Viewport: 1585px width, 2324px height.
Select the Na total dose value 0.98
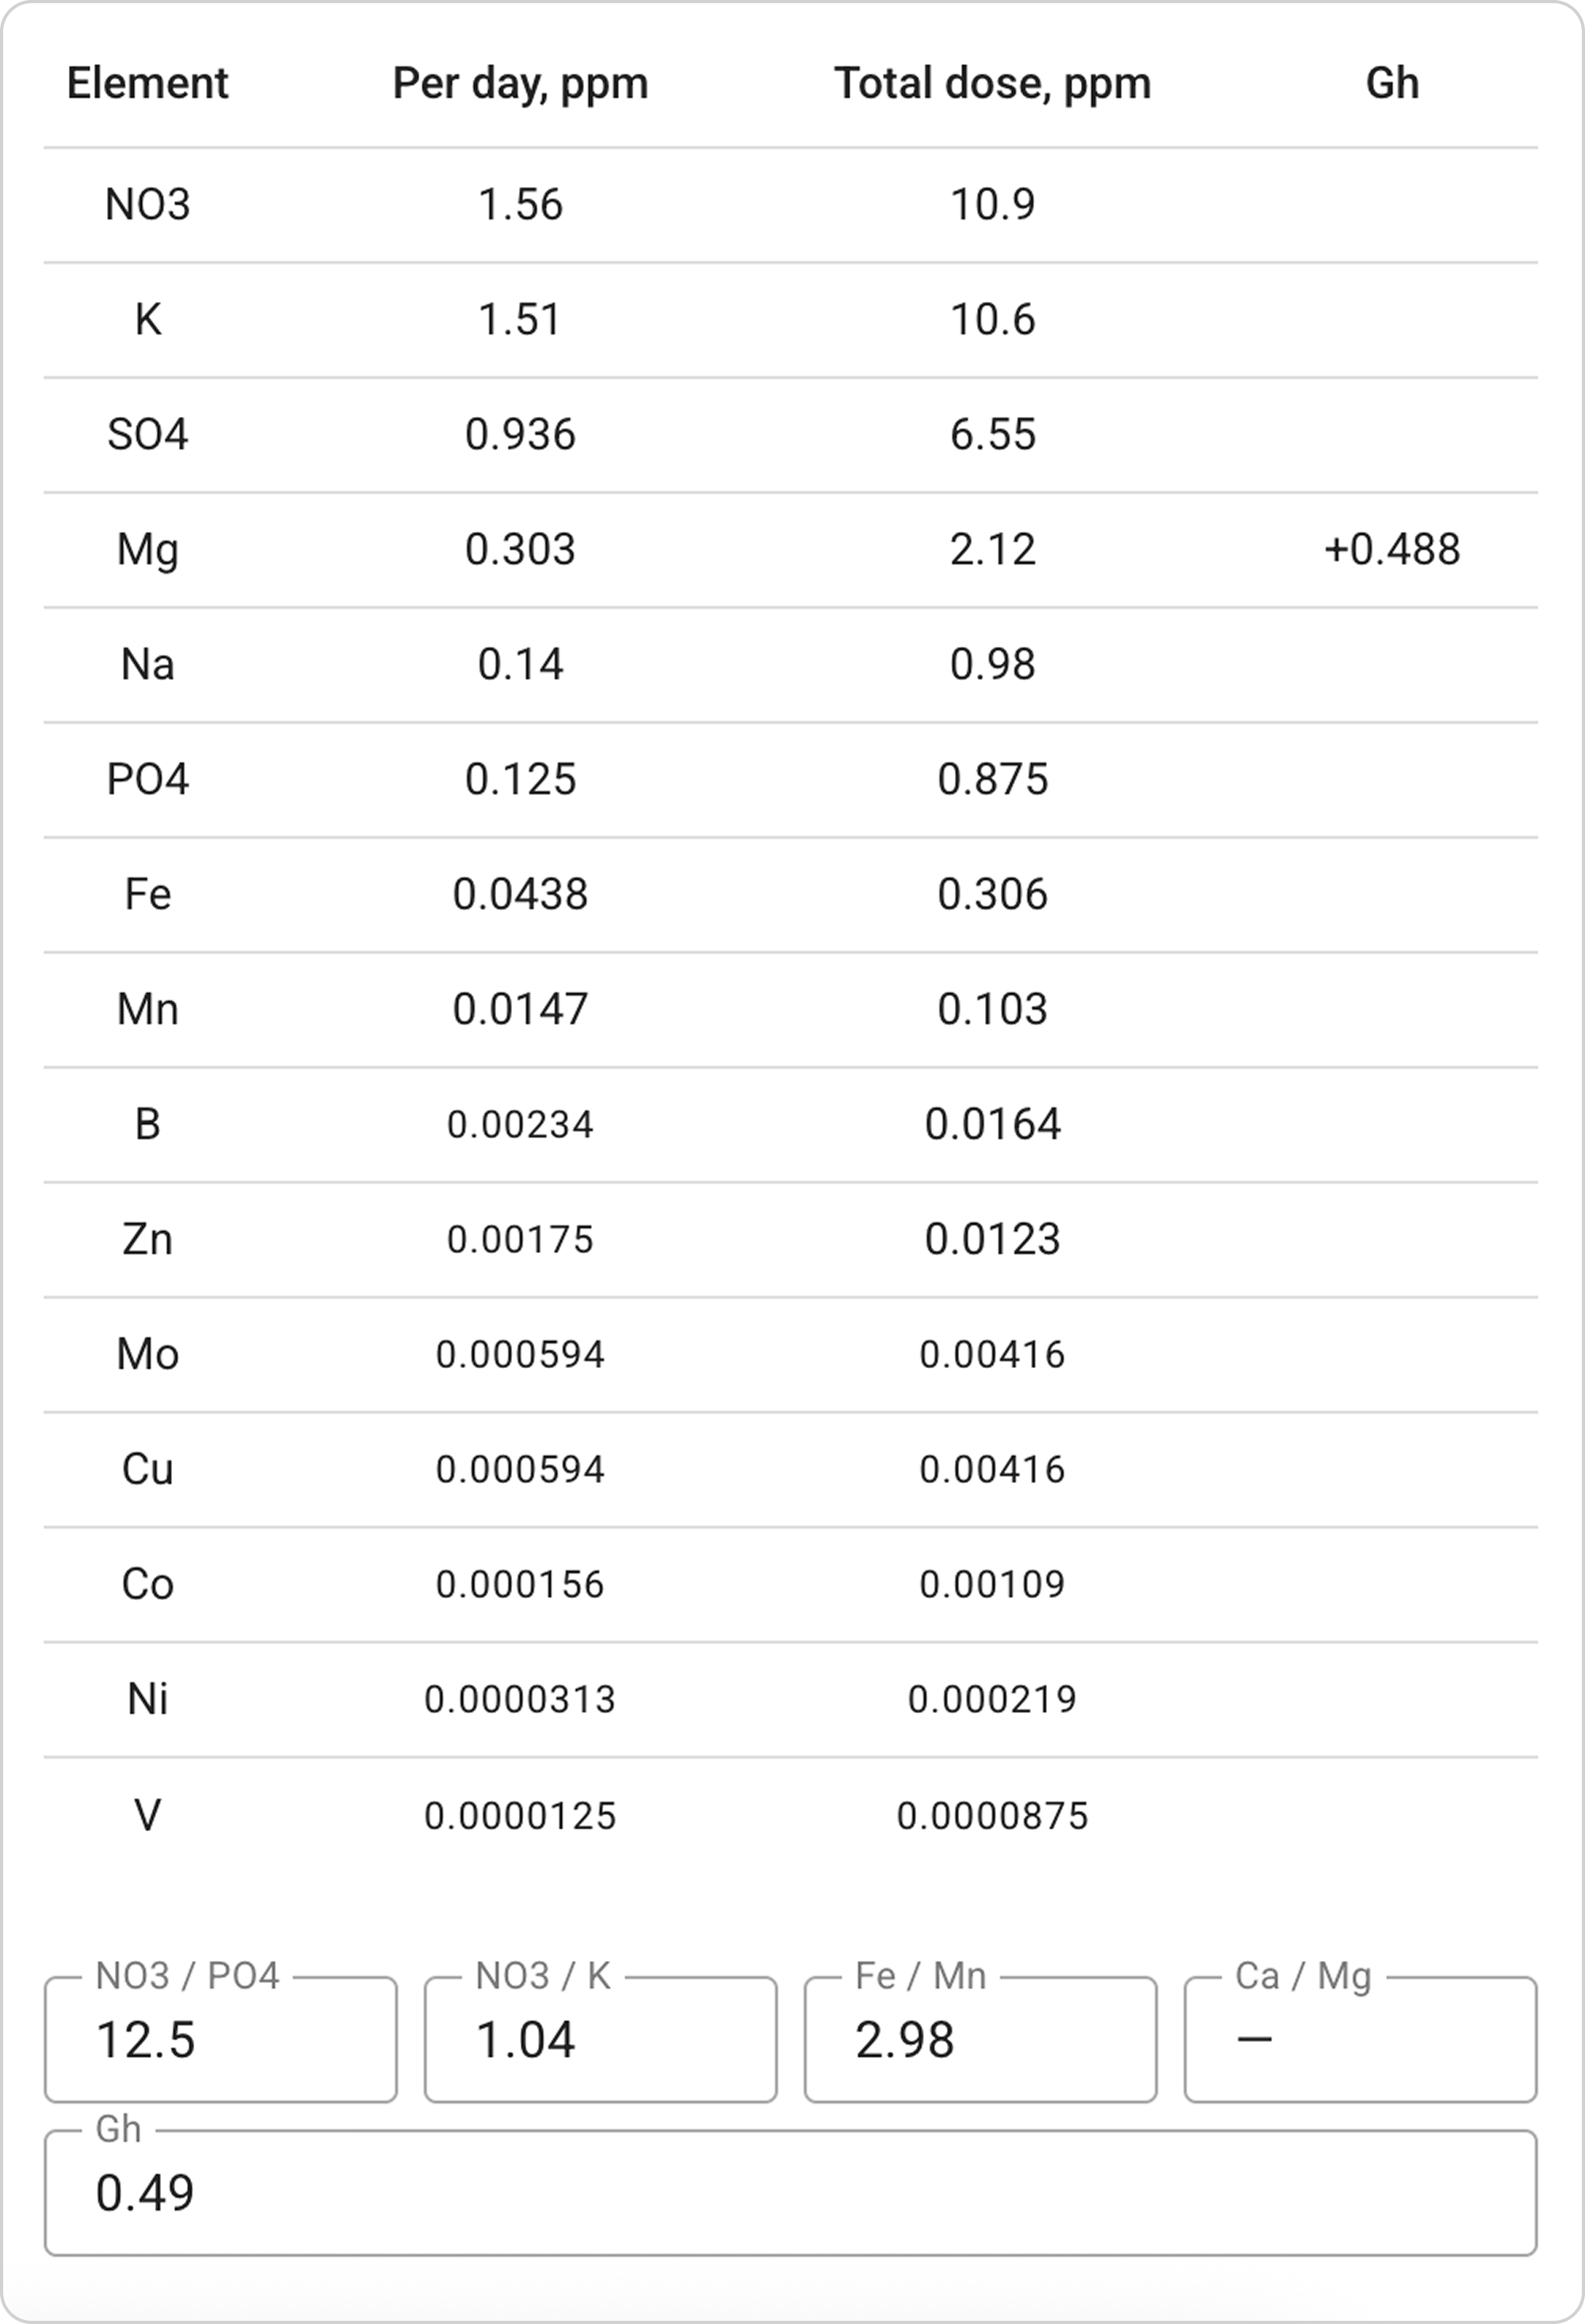pyautogui.click(x=992, y=665)
